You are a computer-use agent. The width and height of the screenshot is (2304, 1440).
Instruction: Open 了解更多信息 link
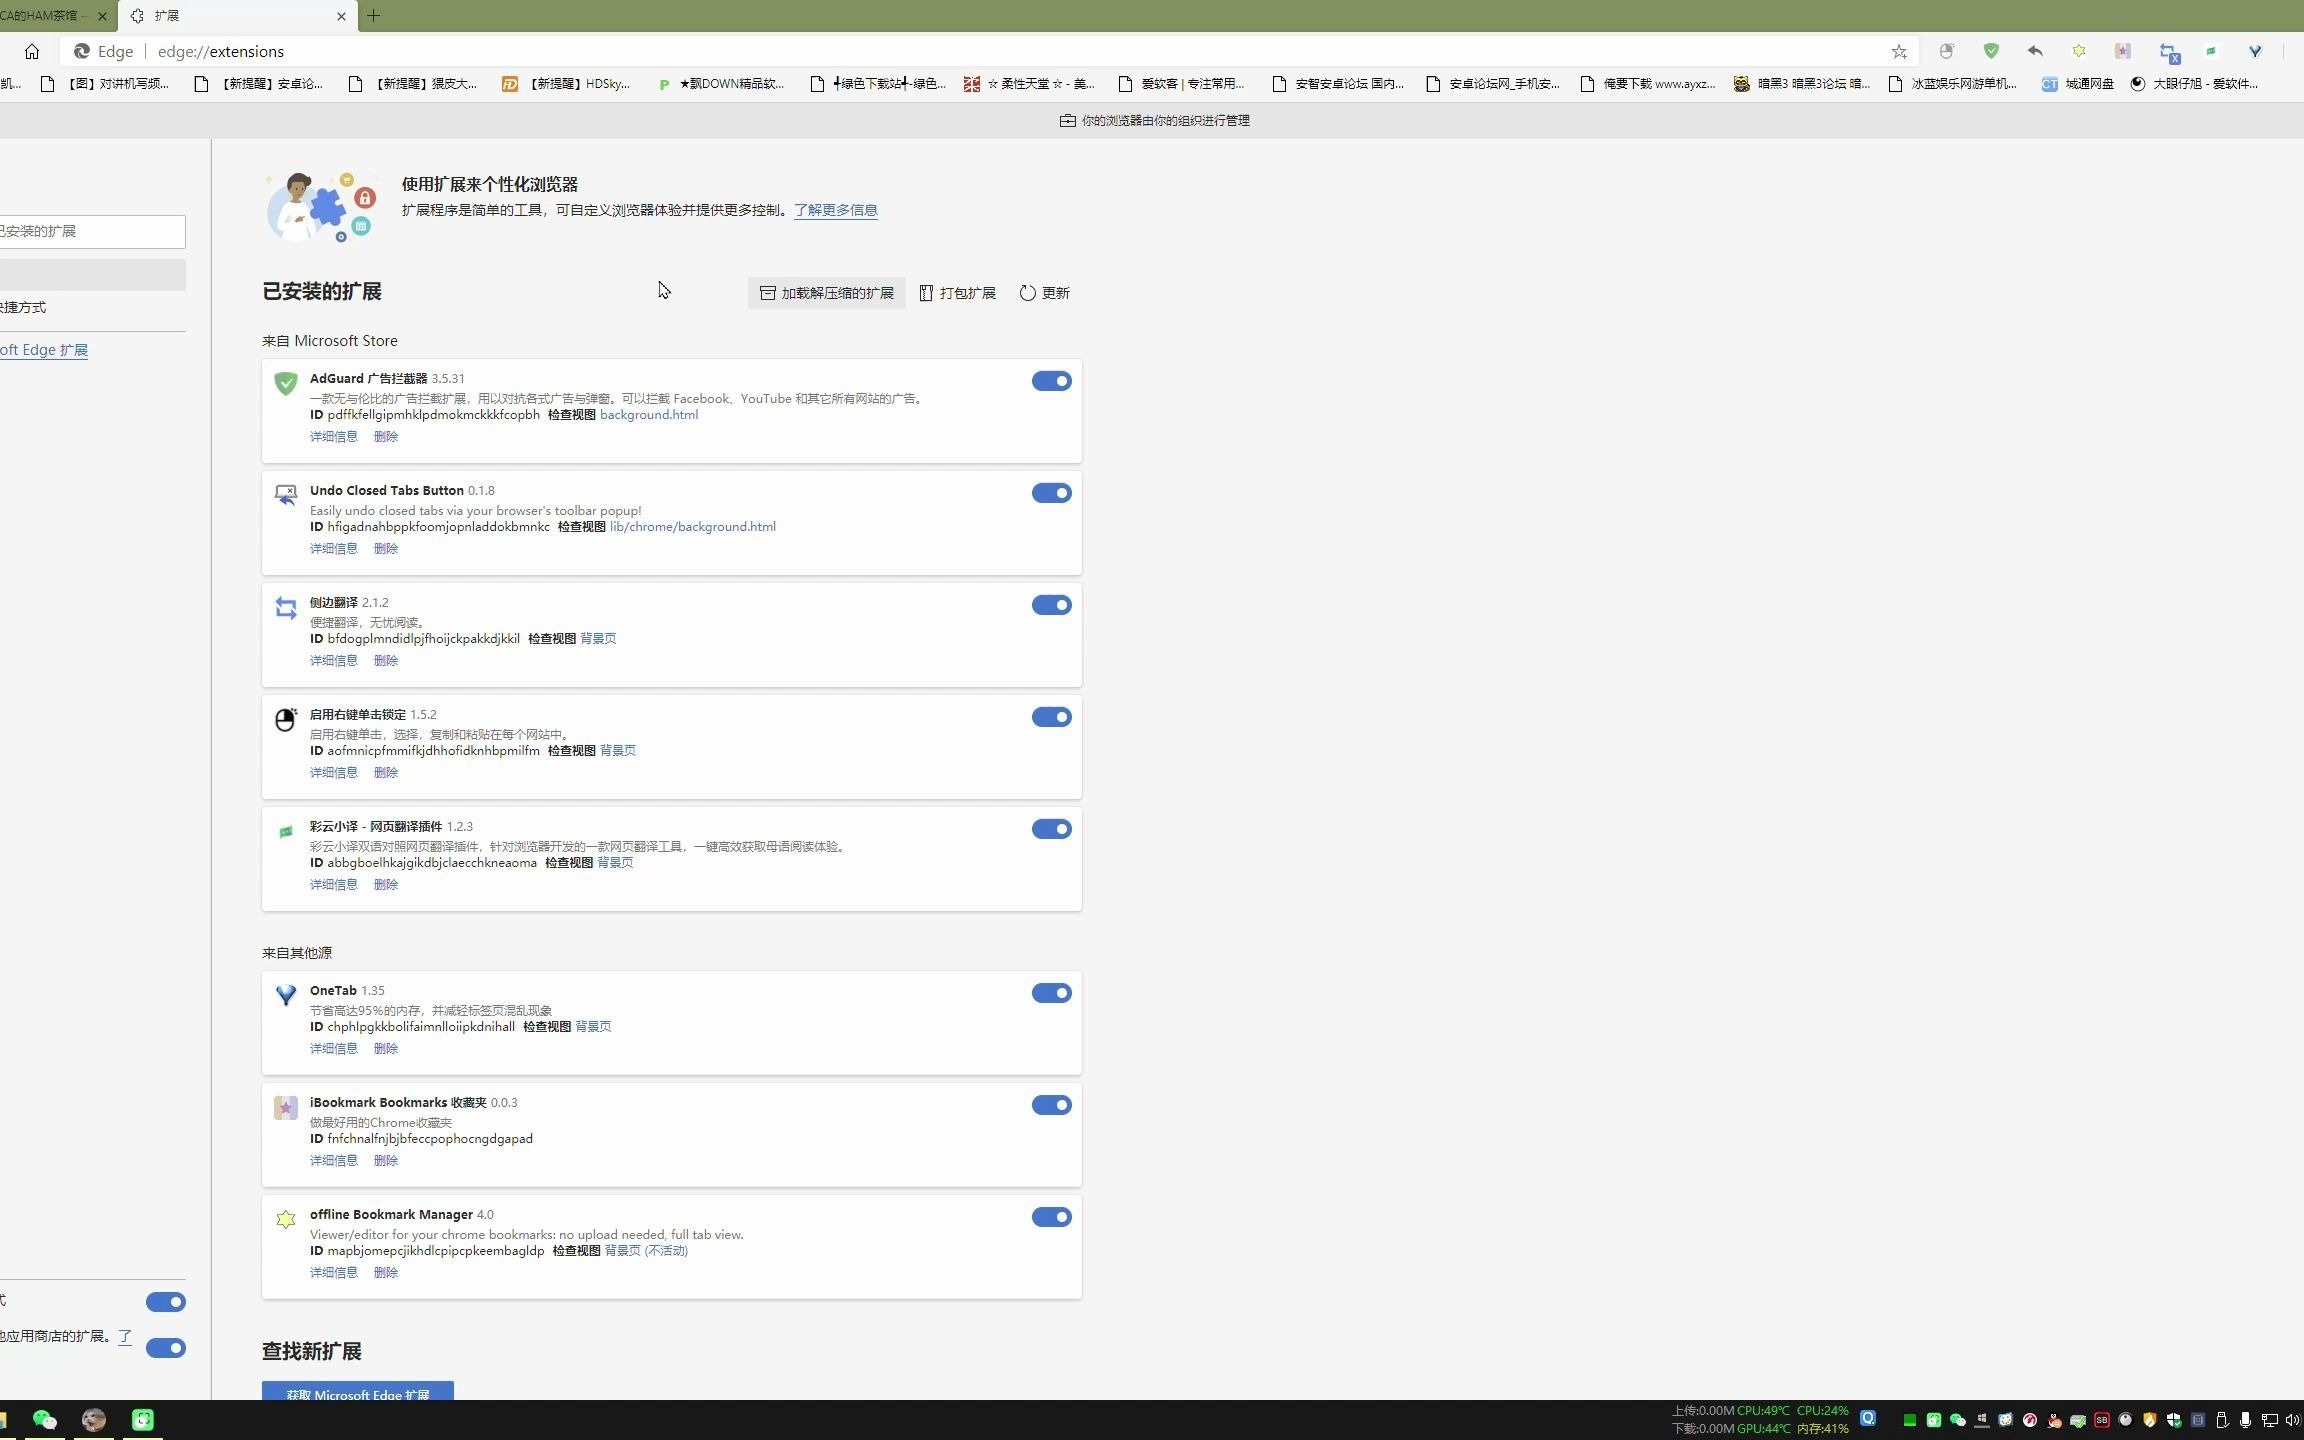click(x=835, y=210)
